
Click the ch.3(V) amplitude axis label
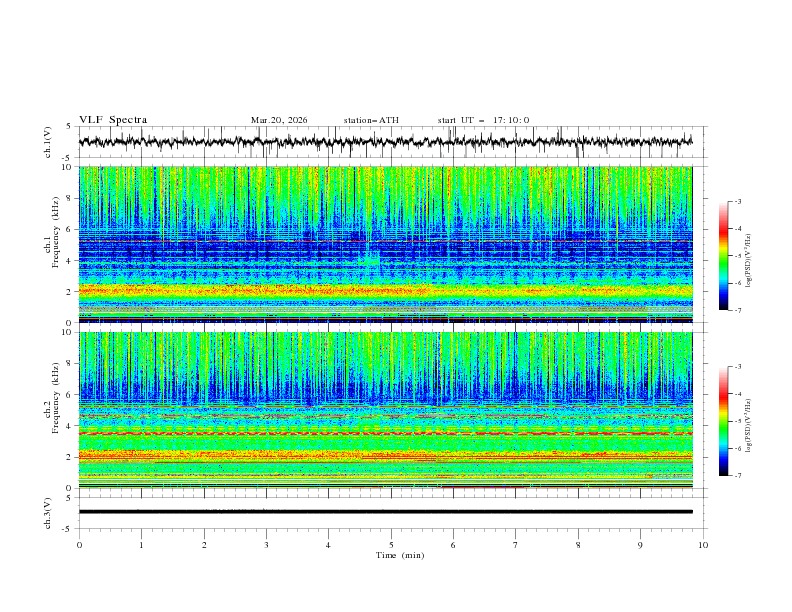pyautogui.click(x=48, y=512)
